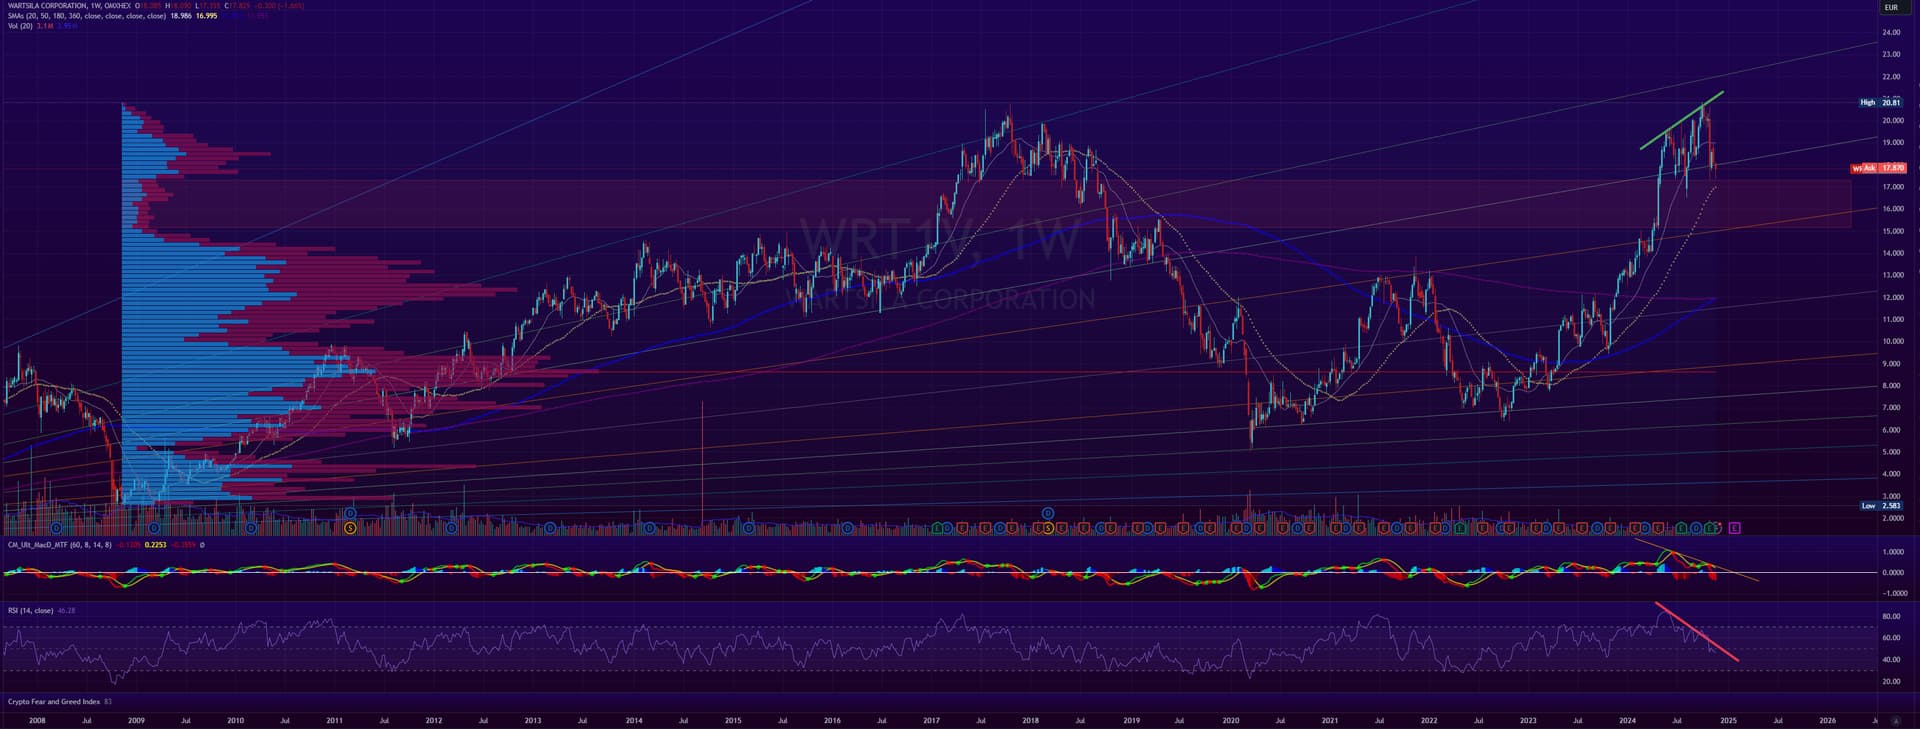
Task: Click the first green earnings marker near 2017
Action: pos(937,527)
